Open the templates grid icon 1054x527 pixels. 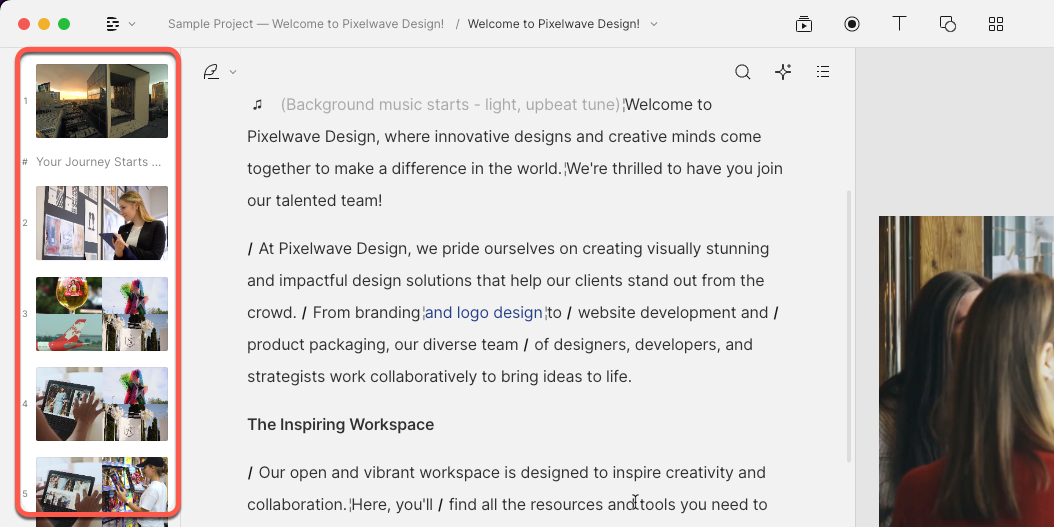click(x=996, y=24)
